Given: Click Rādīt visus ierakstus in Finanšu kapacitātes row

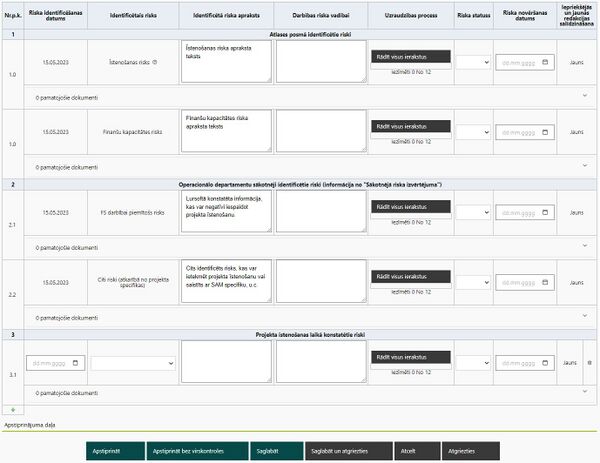Looking at the screenshot, I should click(x=411, y=126).
